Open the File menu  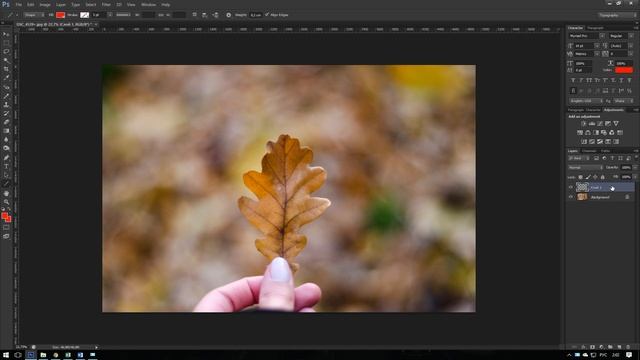(x=18, y=4)
